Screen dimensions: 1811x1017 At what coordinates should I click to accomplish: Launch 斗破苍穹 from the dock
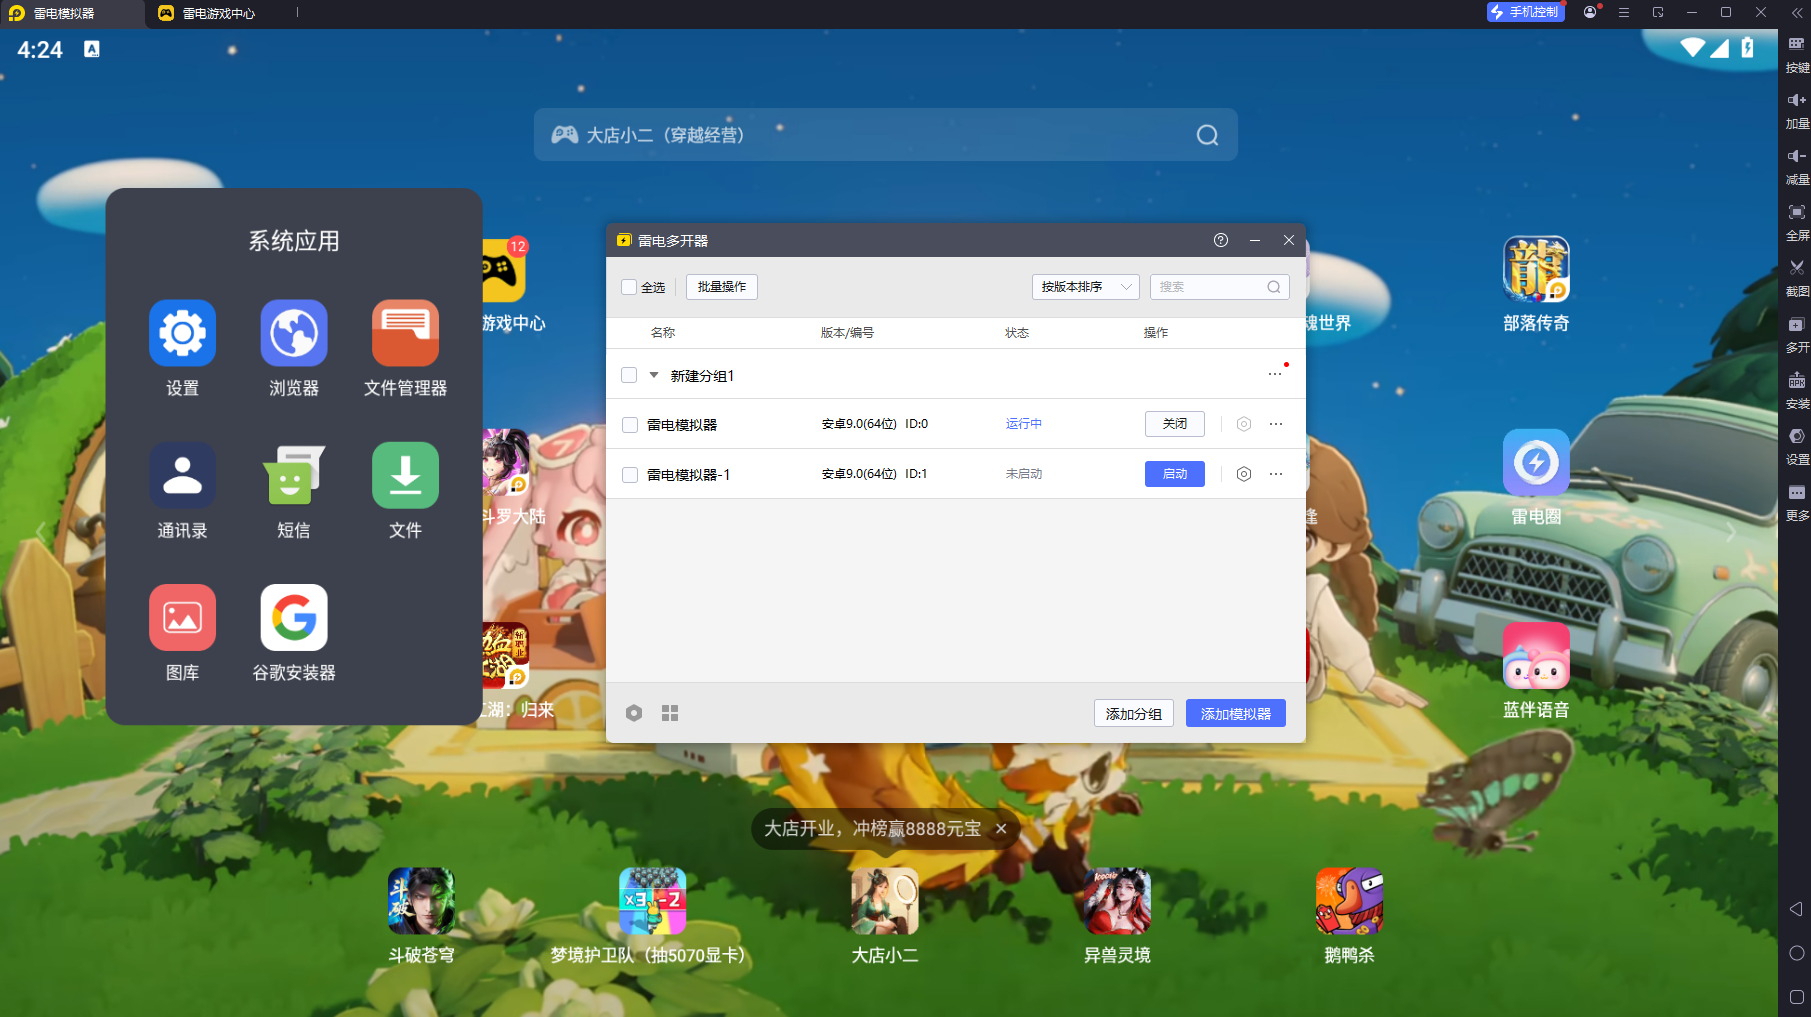point(421,901)
